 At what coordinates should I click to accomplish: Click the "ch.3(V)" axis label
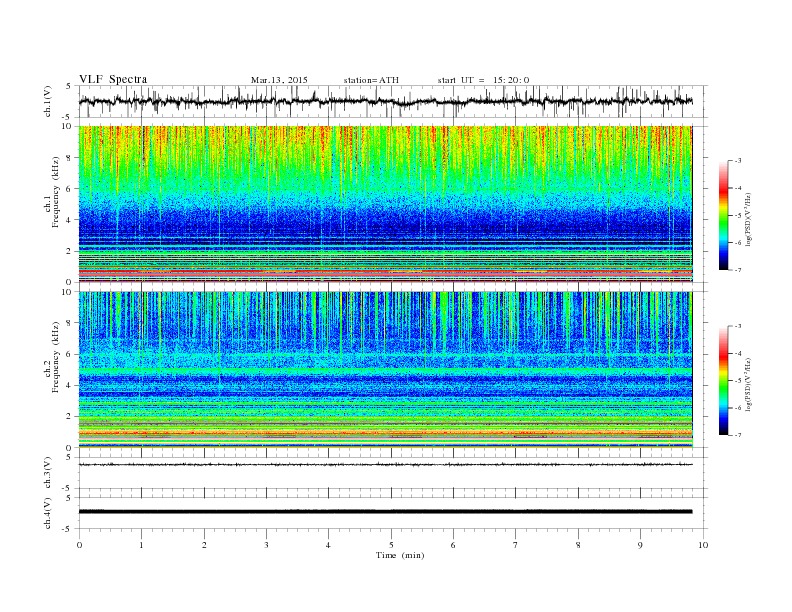click(x=47, y=473)
